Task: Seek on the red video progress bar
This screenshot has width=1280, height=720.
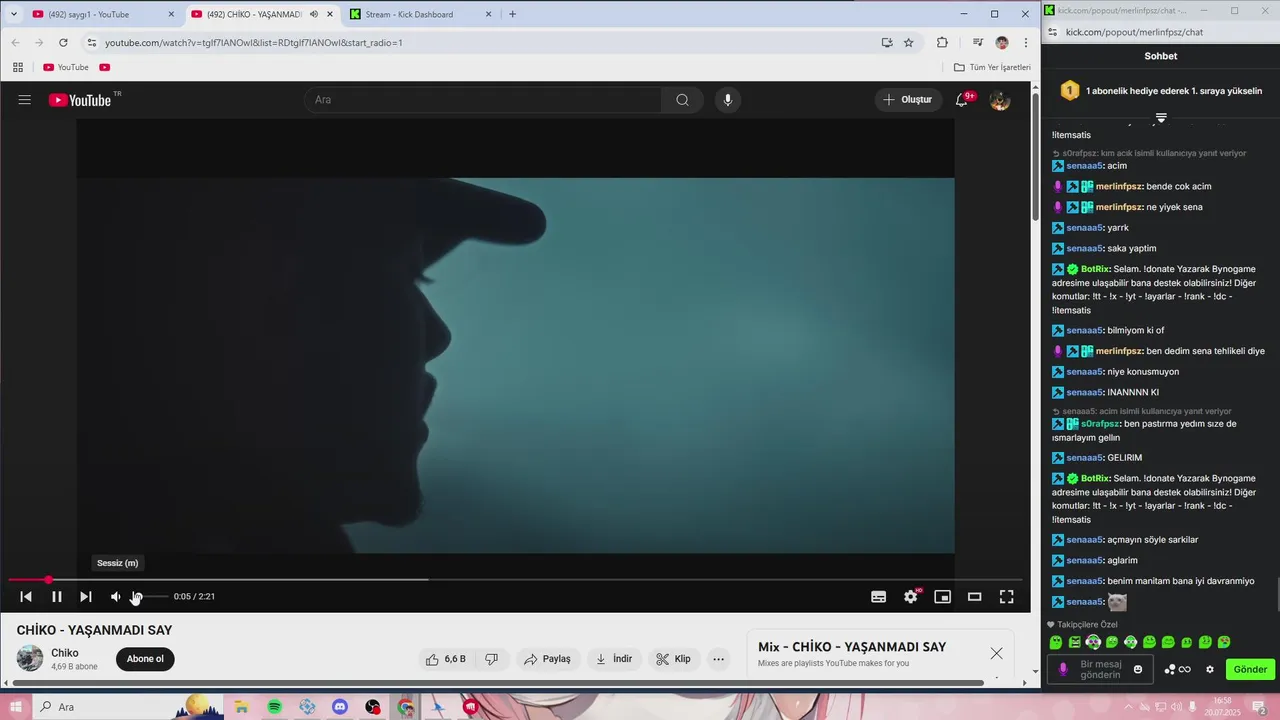Action: point(515,580)
